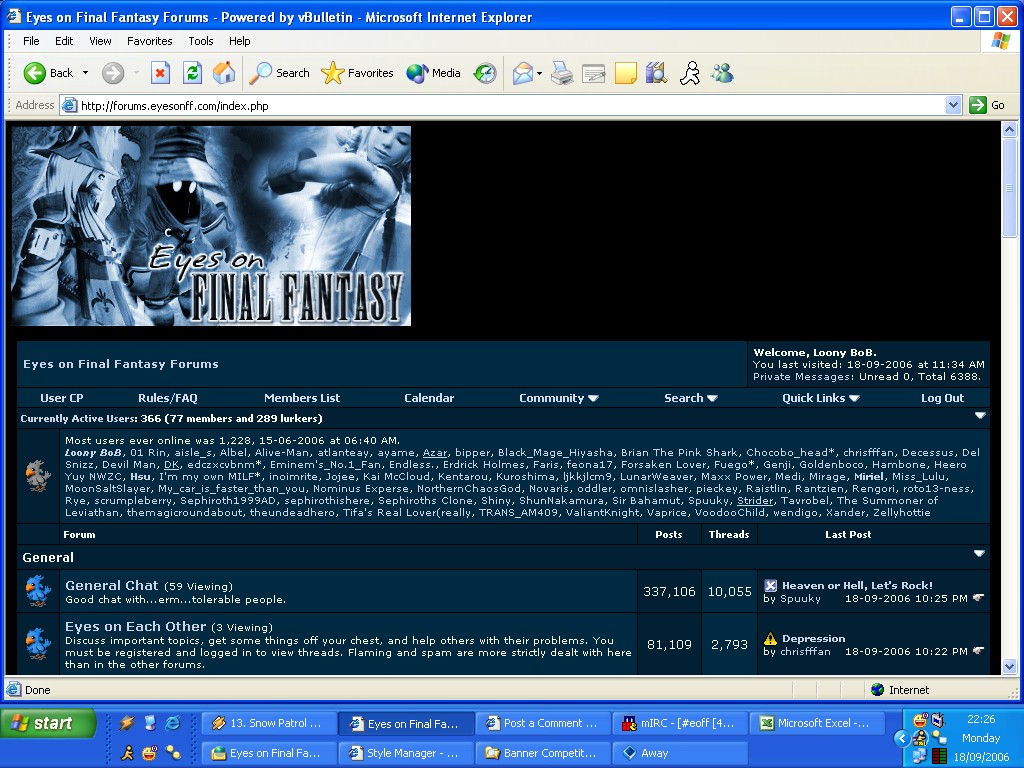Image resolution: width=1024 pixels, height=768 pixels.
Task: Expand the Quick Links dropdown menu
Action: (820, 398)
